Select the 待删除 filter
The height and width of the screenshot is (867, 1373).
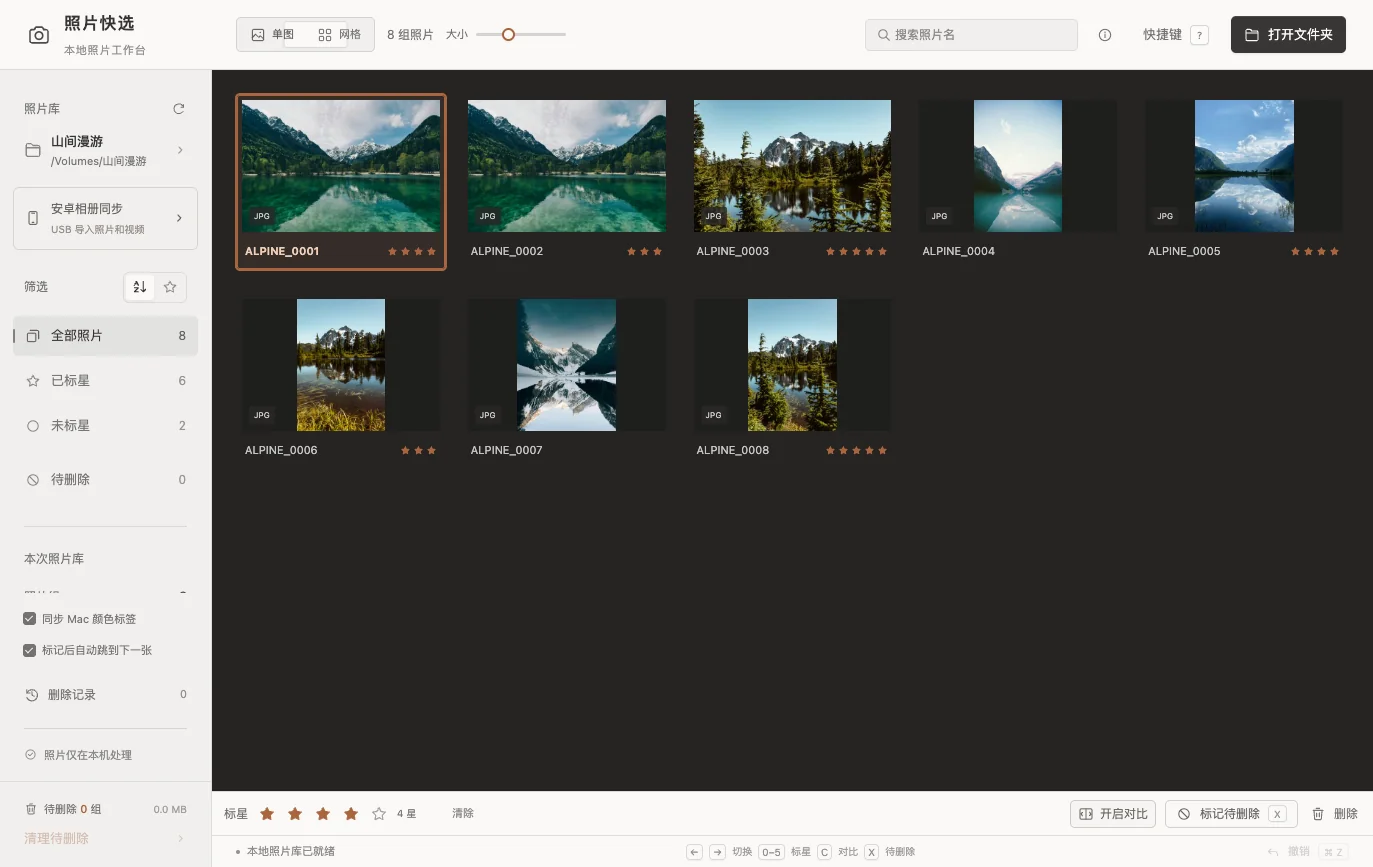pos(105,480)
